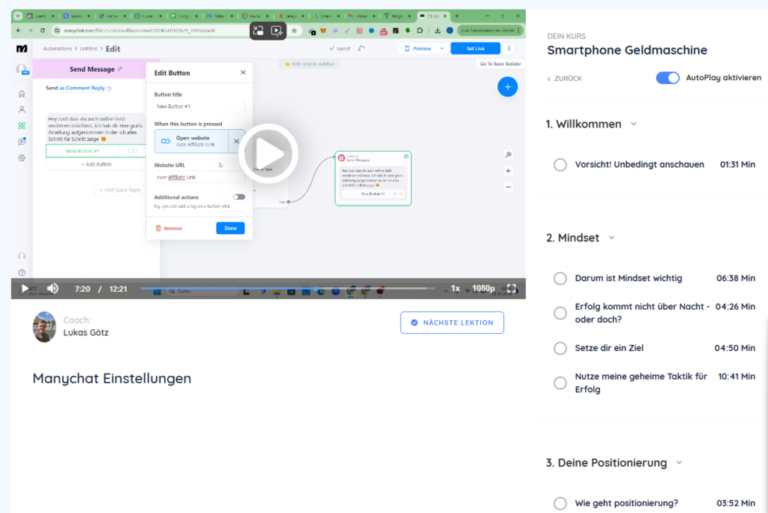Click the '10:41 Min' duration text
The width and height of the screenshot is (768, 513).
point(737,376)
